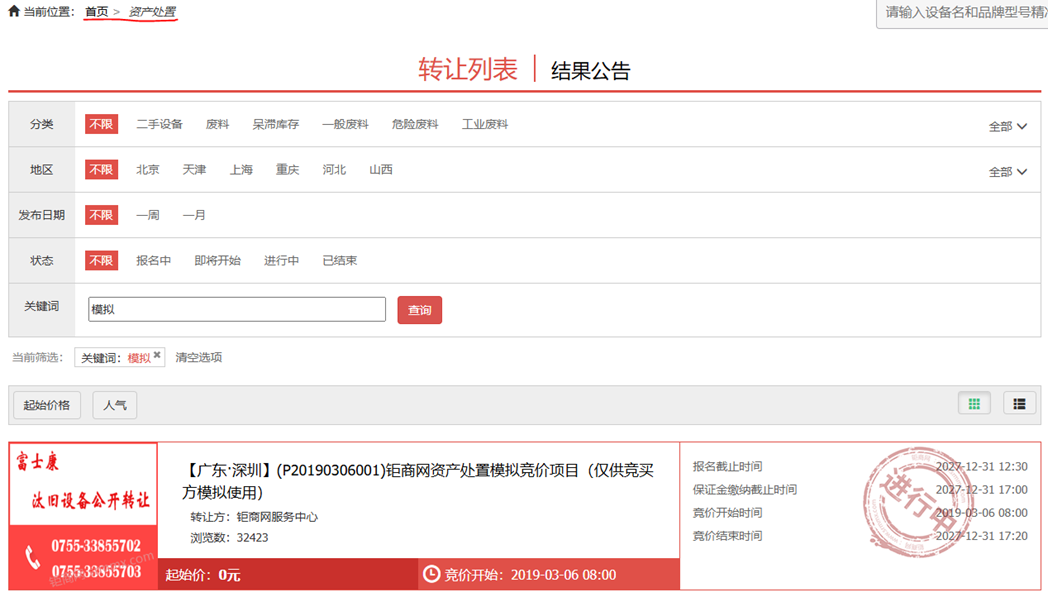
Task: Remove the 模拟 keyword filter tag
Action: (x=157, y=355)
